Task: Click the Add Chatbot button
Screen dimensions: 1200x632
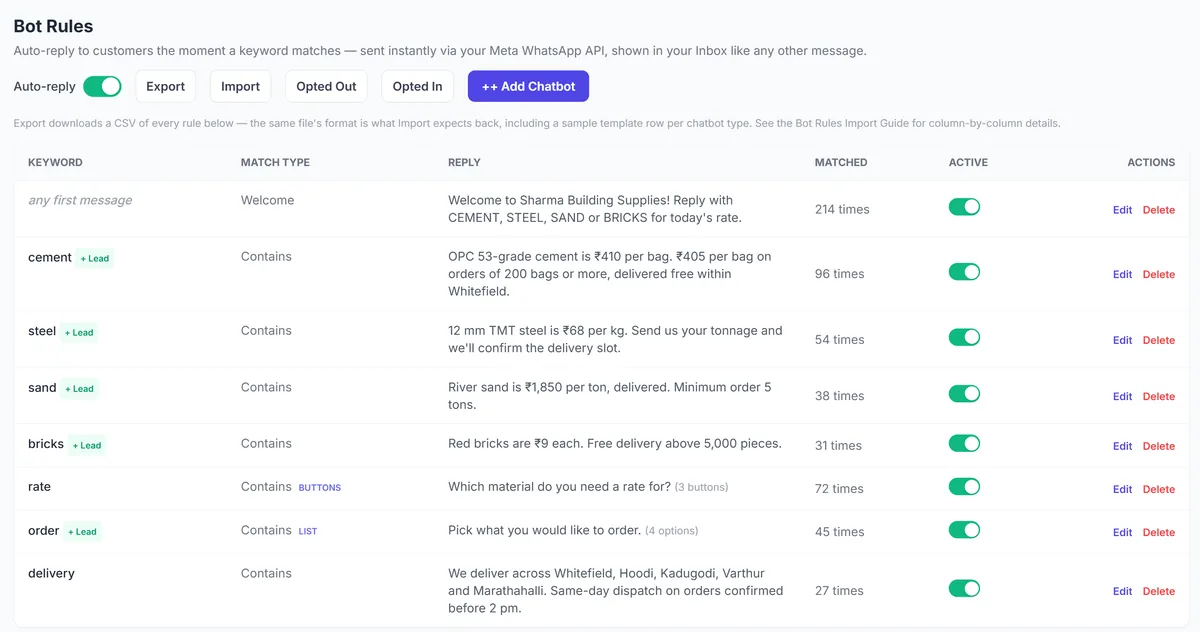Action: (x=528, y=86)
